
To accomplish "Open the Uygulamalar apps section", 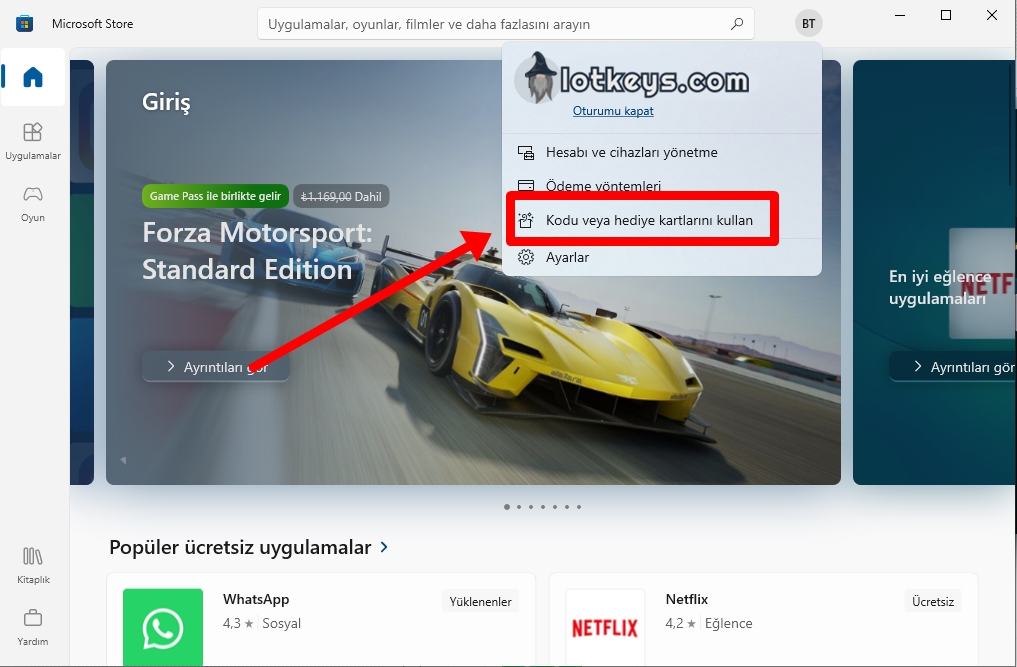I will (x=32, y=140).
